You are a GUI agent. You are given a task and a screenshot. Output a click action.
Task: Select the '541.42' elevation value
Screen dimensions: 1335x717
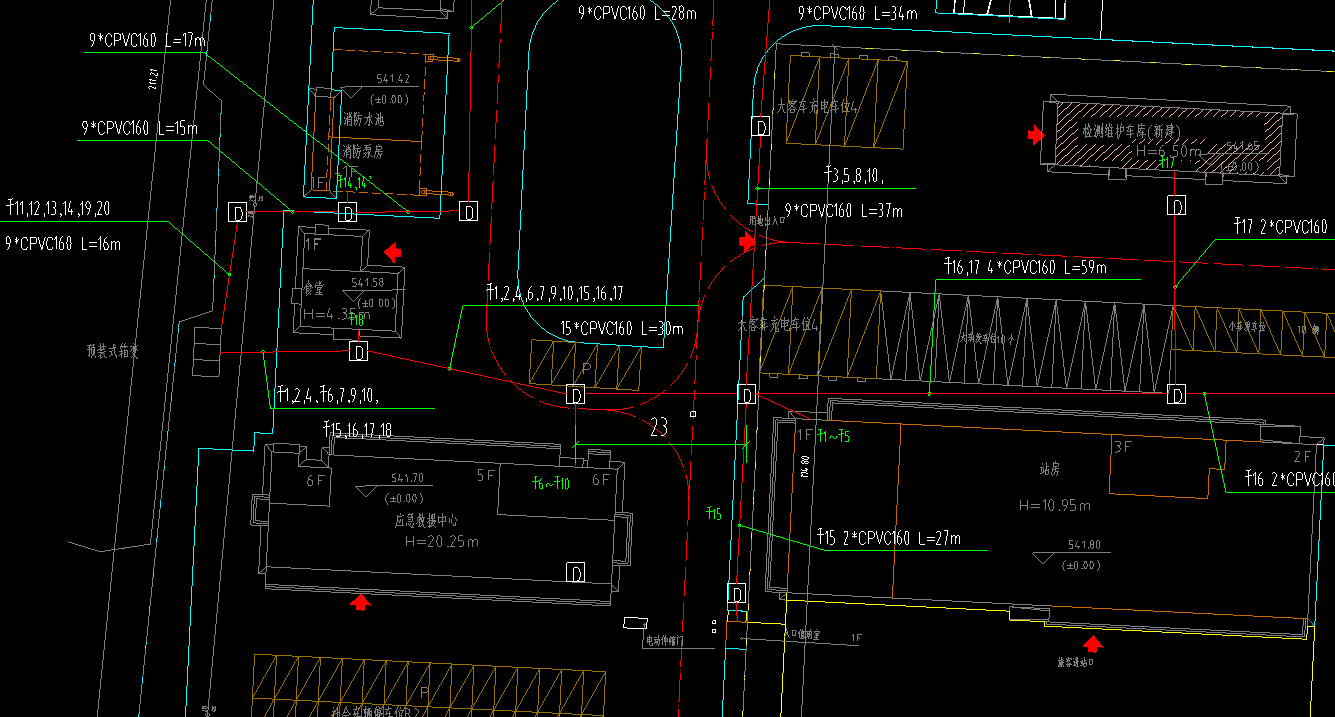pyautogui.click(x=394, y=79)
